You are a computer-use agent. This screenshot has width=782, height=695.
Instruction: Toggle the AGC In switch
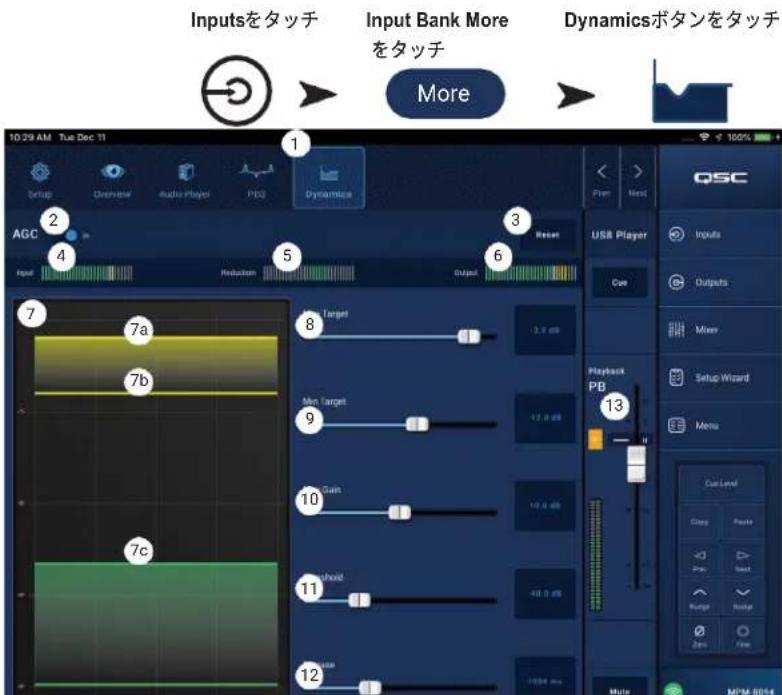[72, 235]
